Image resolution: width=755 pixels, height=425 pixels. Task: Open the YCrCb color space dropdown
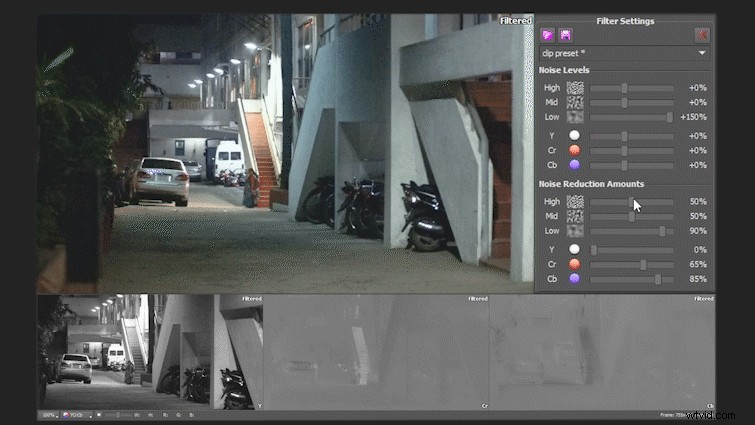77,415
